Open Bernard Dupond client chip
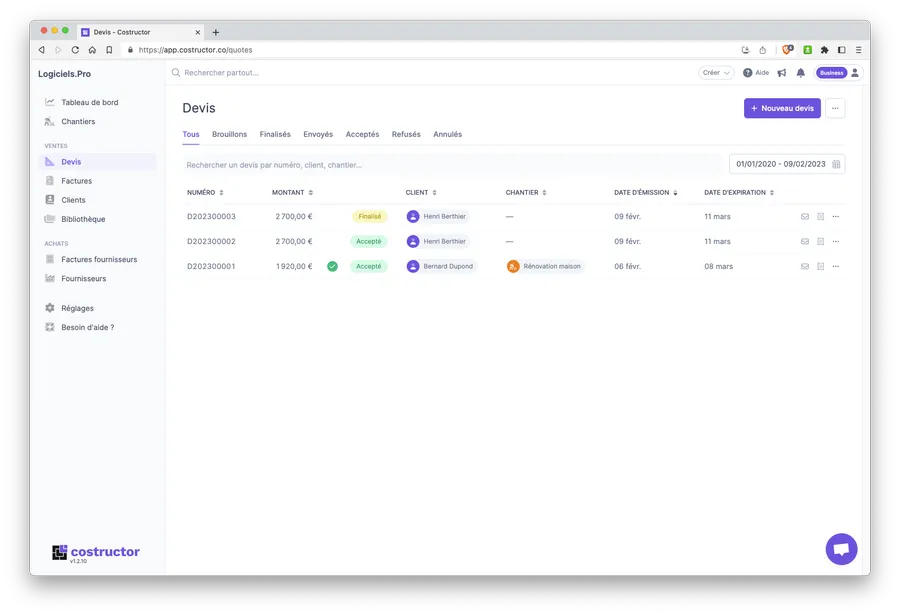The image size is (900, 615). [441, 266]
